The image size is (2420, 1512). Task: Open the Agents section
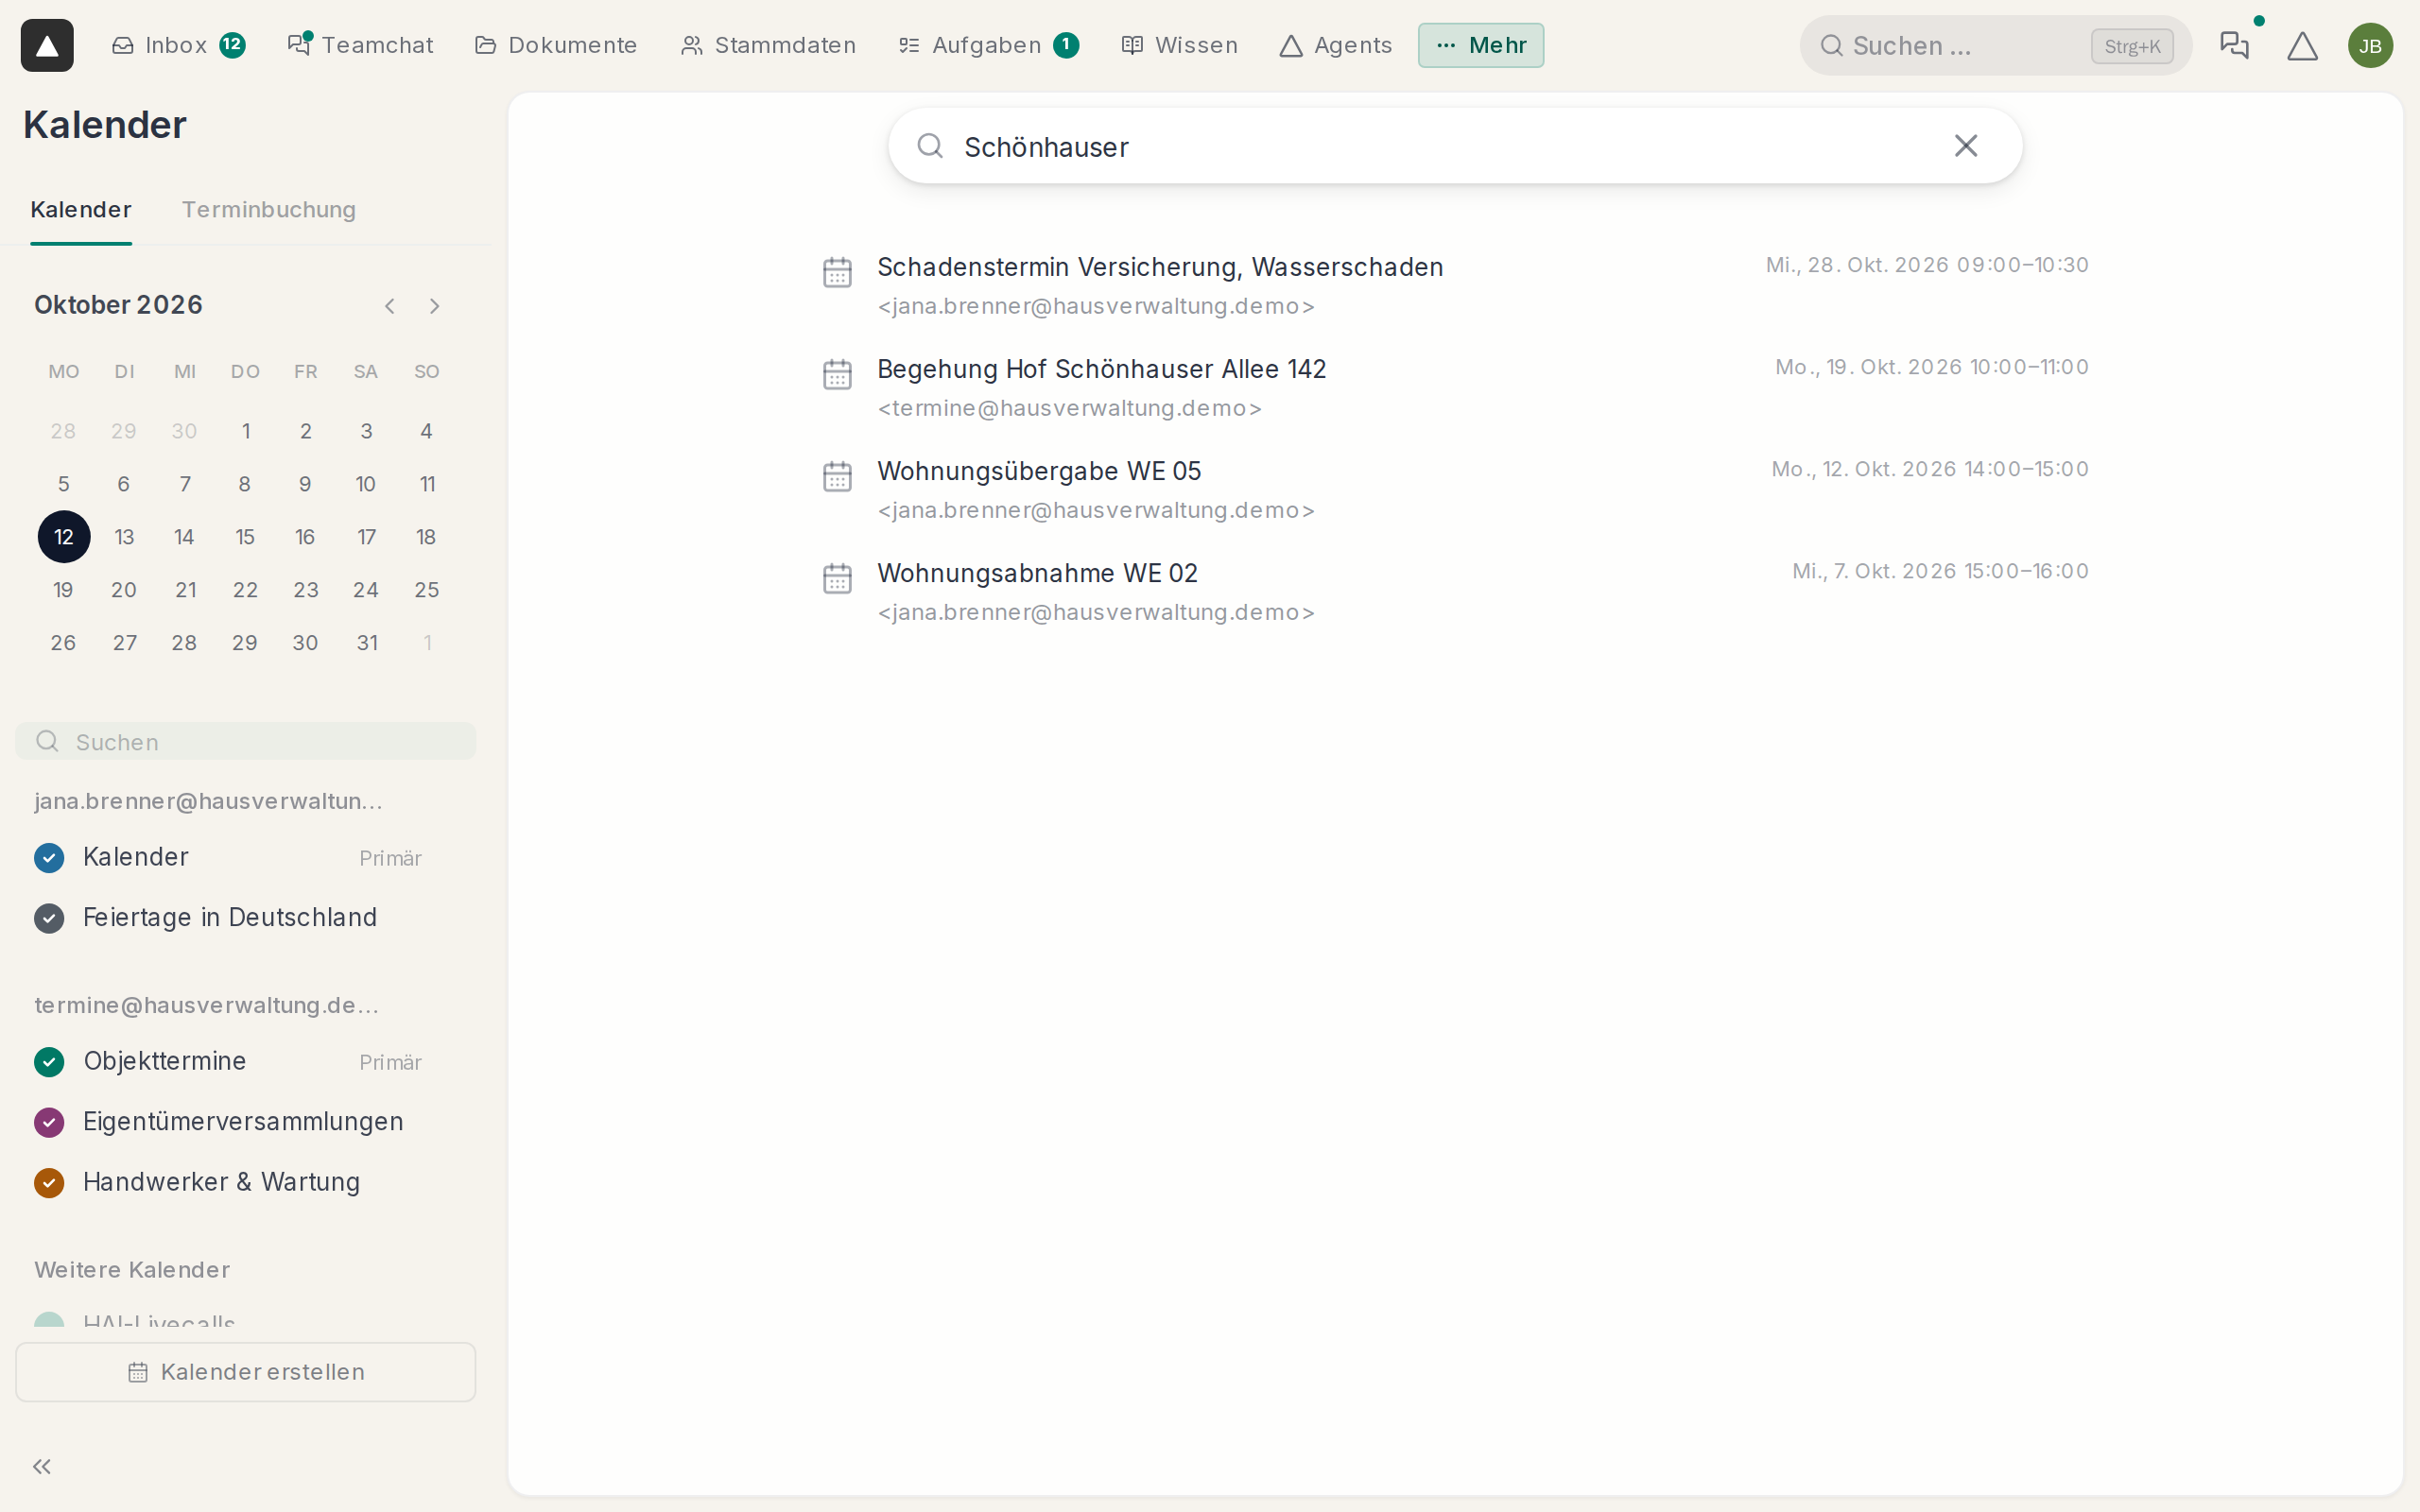1336,45
